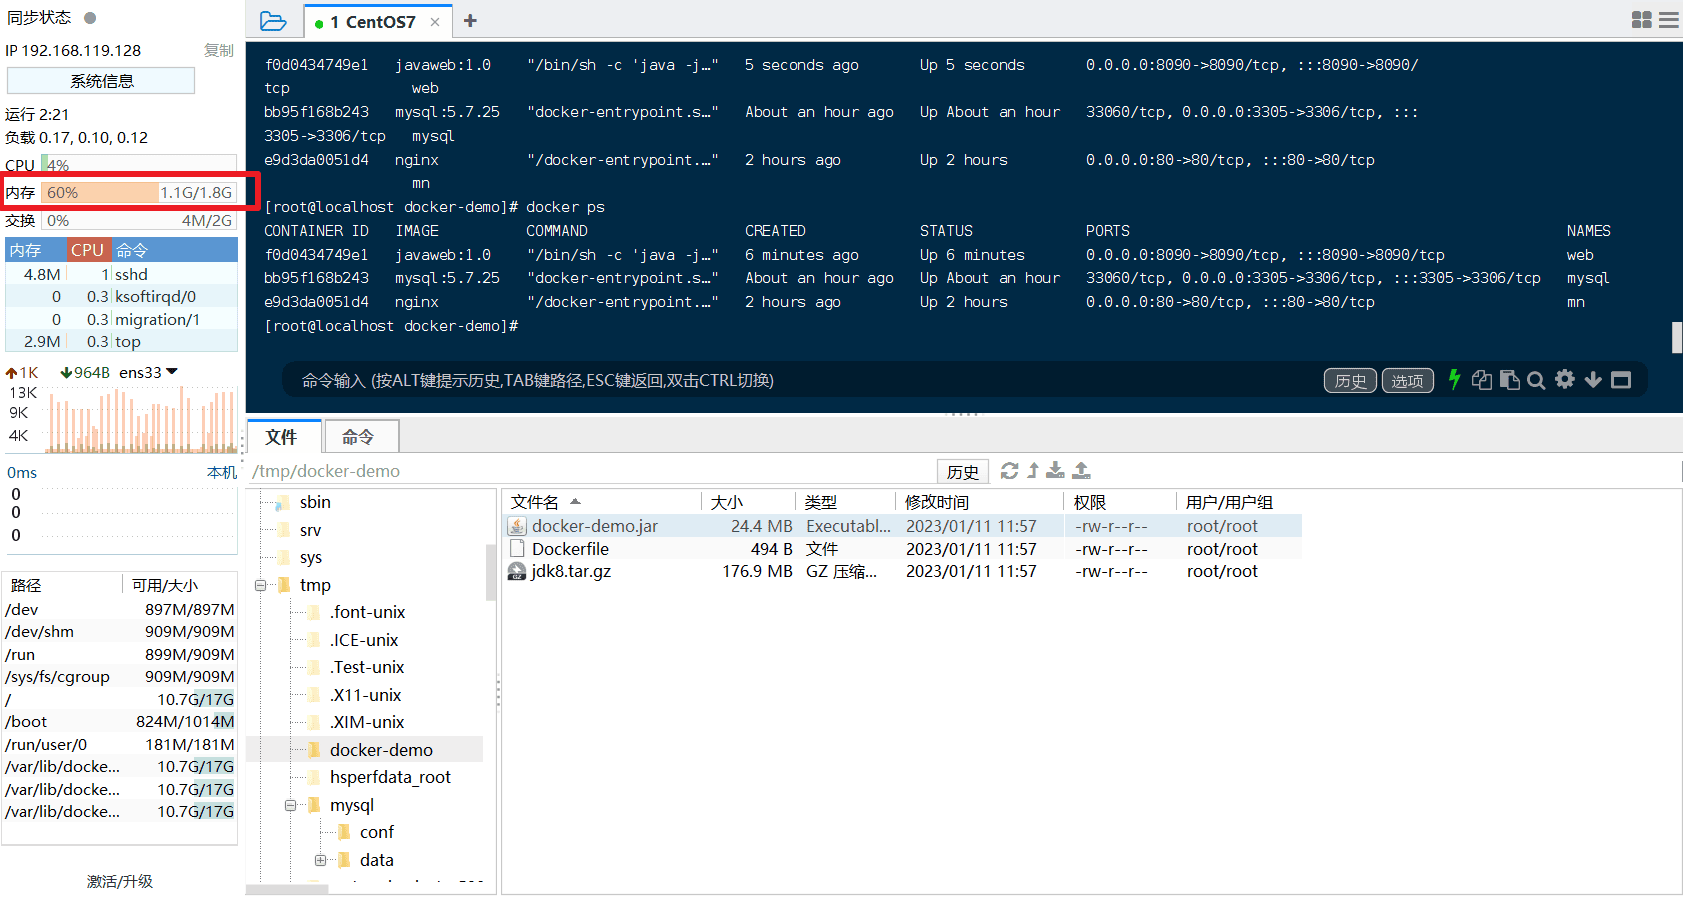Image resolution: width=1683 pixels, height=898 pixels.
Task: Expand the data folder tree node
Action: pyautogui.click(x=320, y=860)
